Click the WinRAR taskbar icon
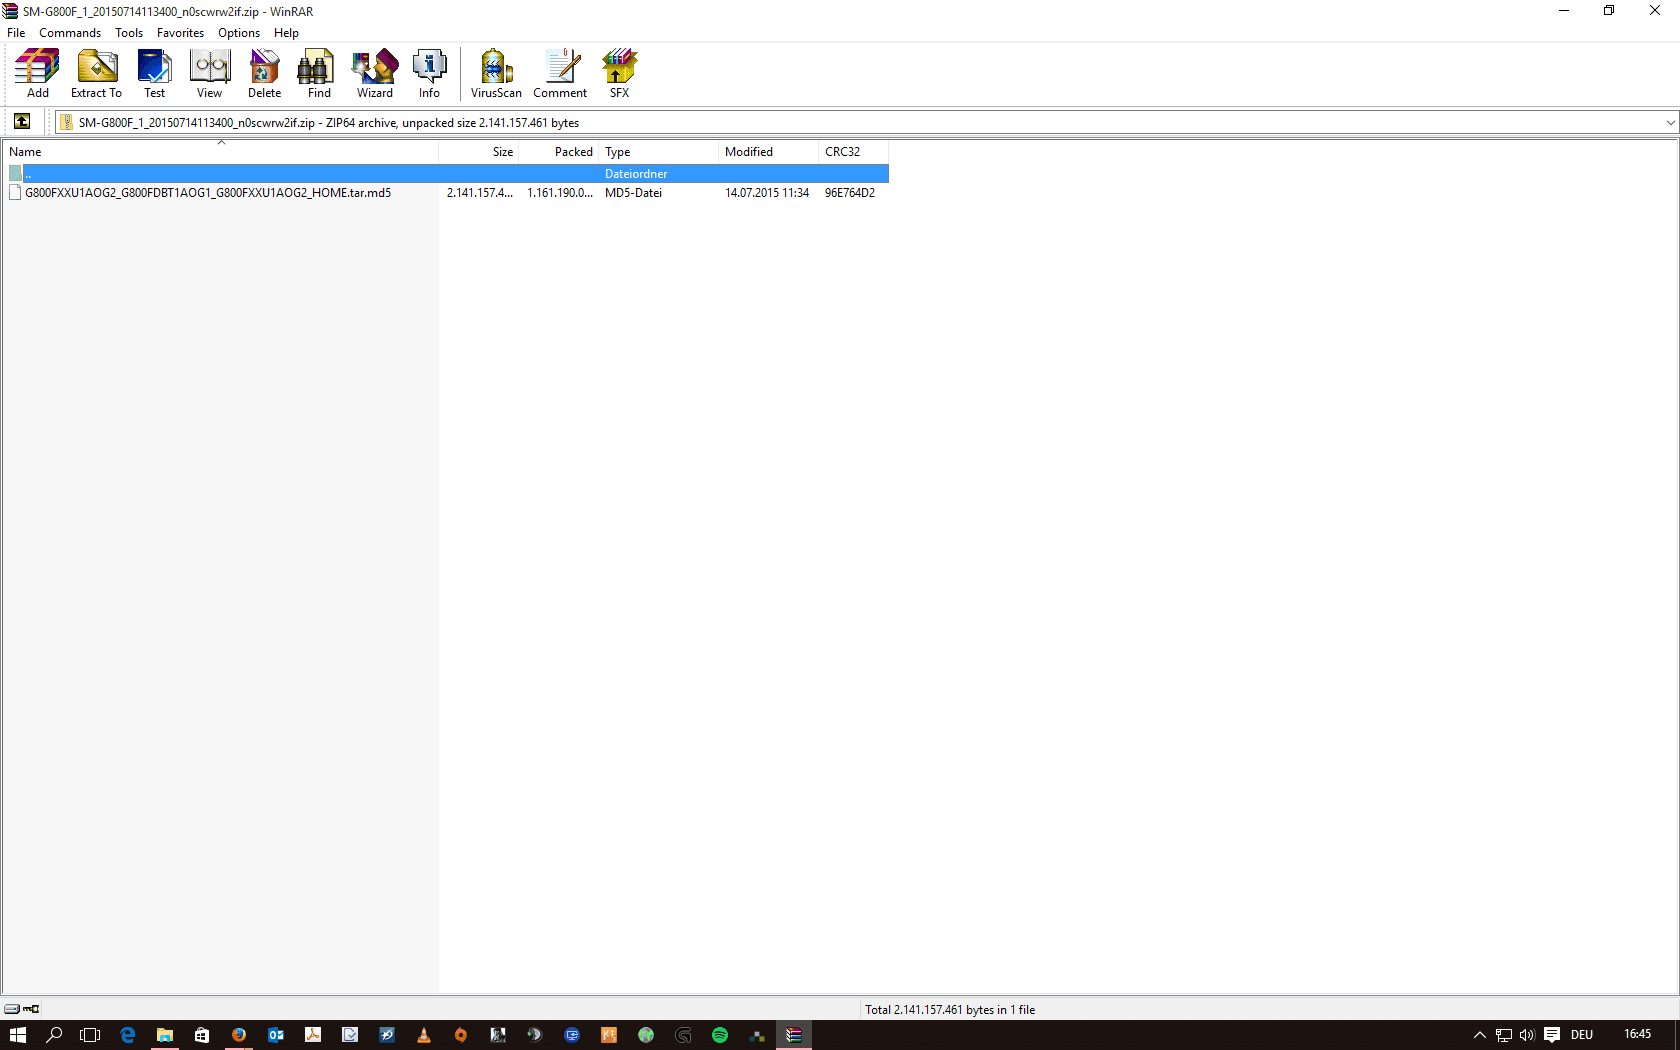Viewport: 1680px width, 1050px height. [793, 1035]
